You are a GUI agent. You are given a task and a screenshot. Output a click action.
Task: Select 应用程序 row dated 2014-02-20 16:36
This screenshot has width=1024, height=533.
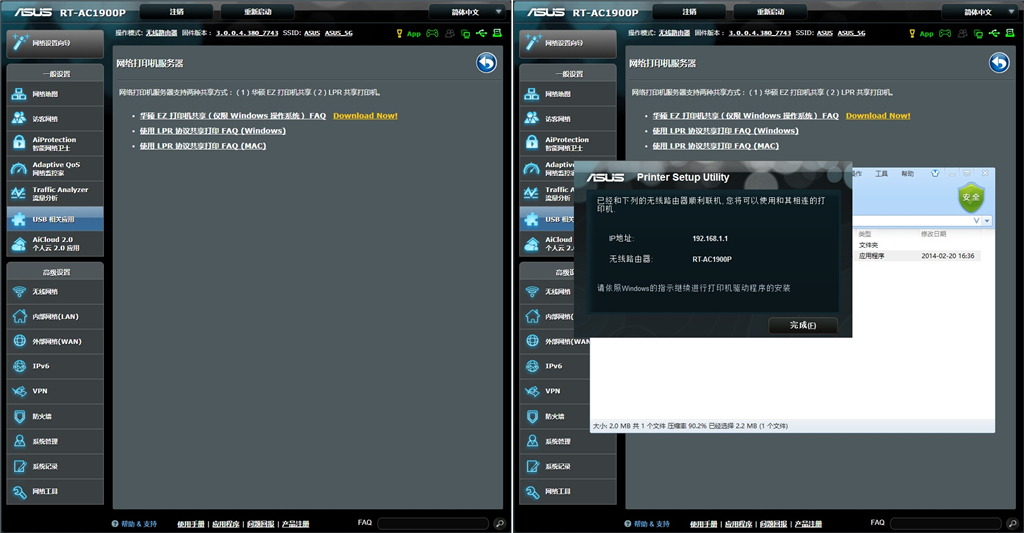(x=918, y=256)
